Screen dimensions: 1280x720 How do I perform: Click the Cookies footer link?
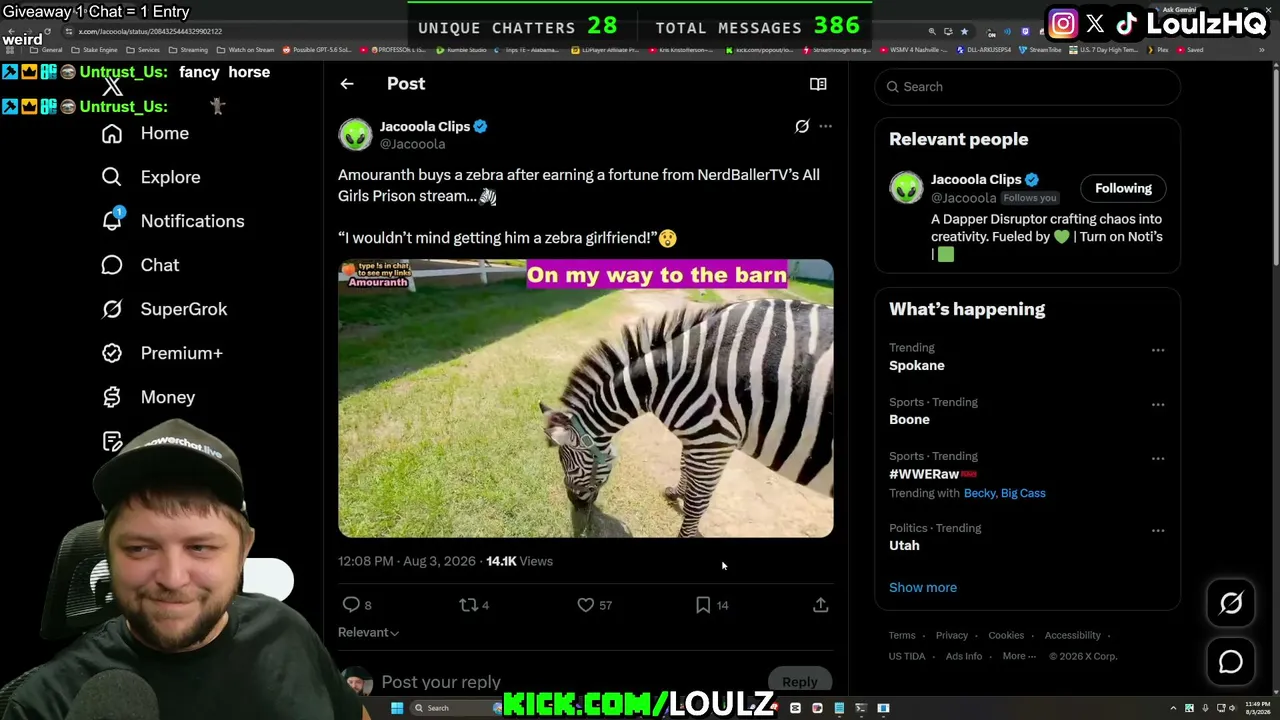click(1006, 635)
